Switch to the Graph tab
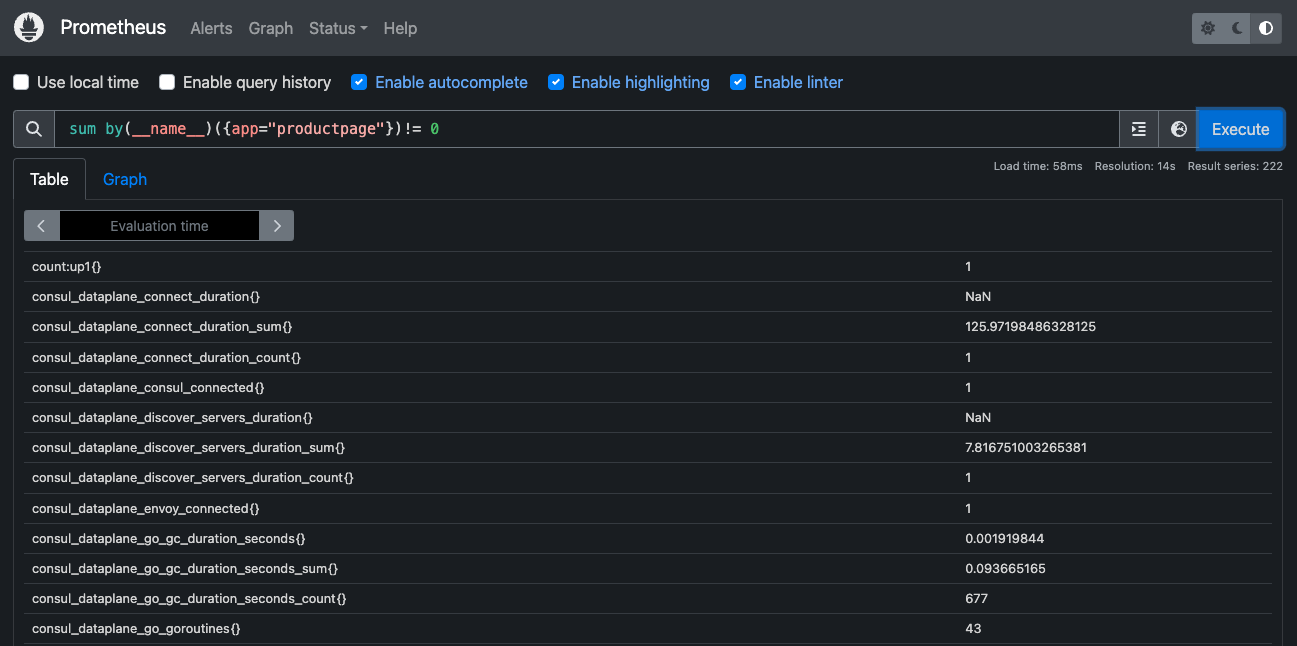This screenshot has height=646, width=1297. point(124,179)
